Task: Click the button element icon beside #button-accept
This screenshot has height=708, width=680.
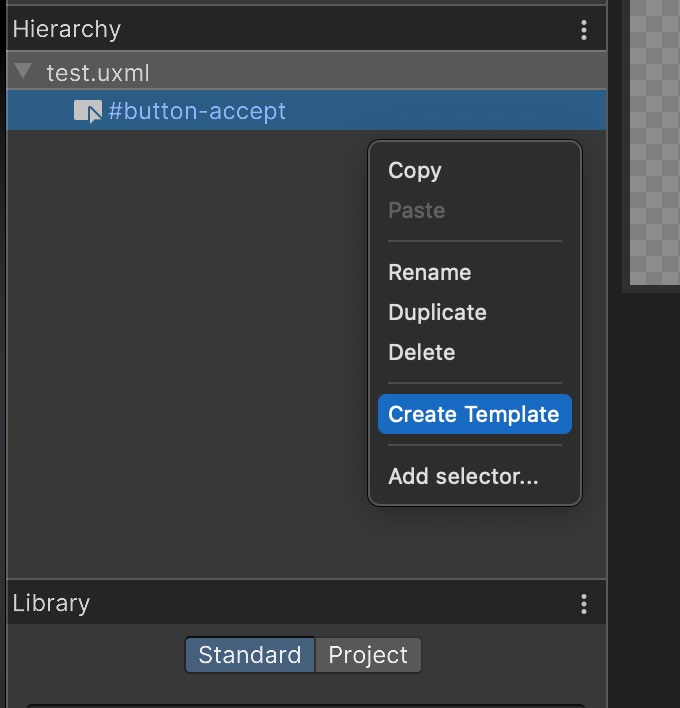Action: (x=88, y=111)
